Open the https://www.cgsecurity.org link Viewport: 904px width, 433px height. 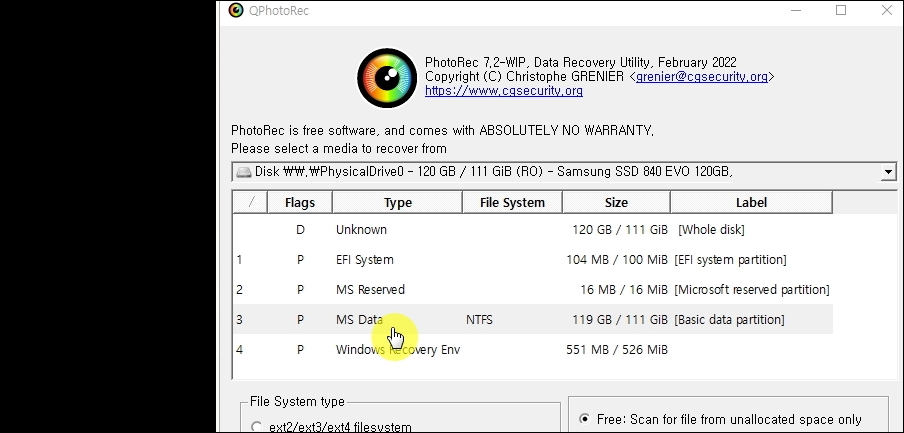(504, 91)
